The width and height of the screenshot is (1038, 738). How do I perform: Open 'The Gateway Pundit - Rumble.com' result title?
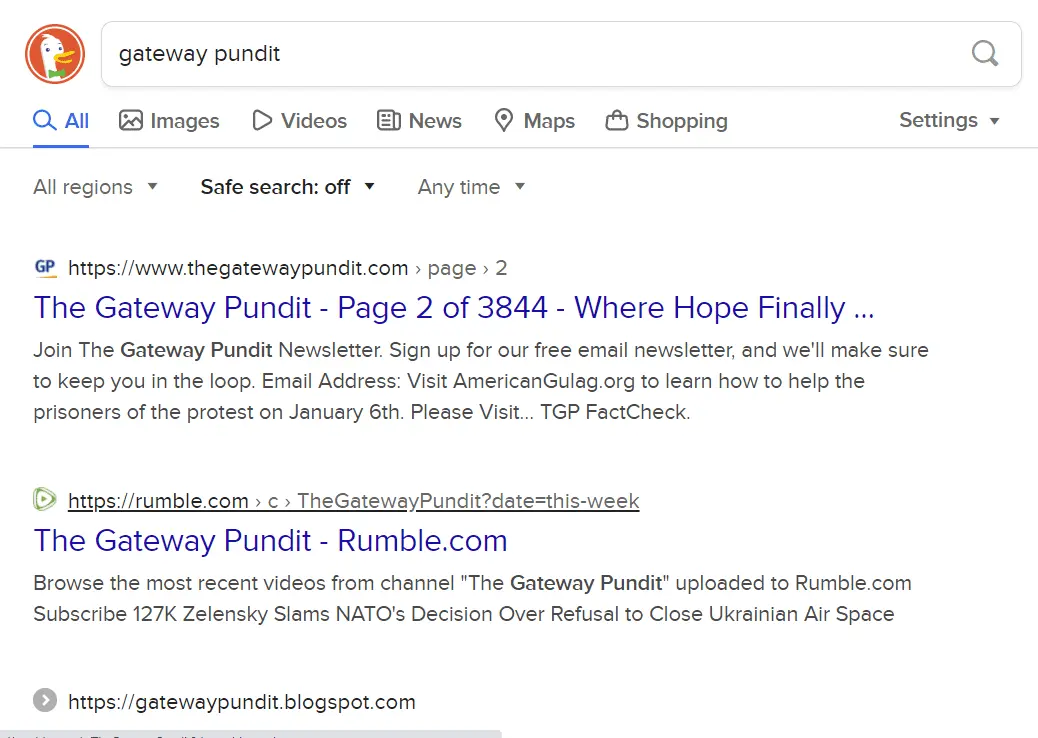pos(270,540)
